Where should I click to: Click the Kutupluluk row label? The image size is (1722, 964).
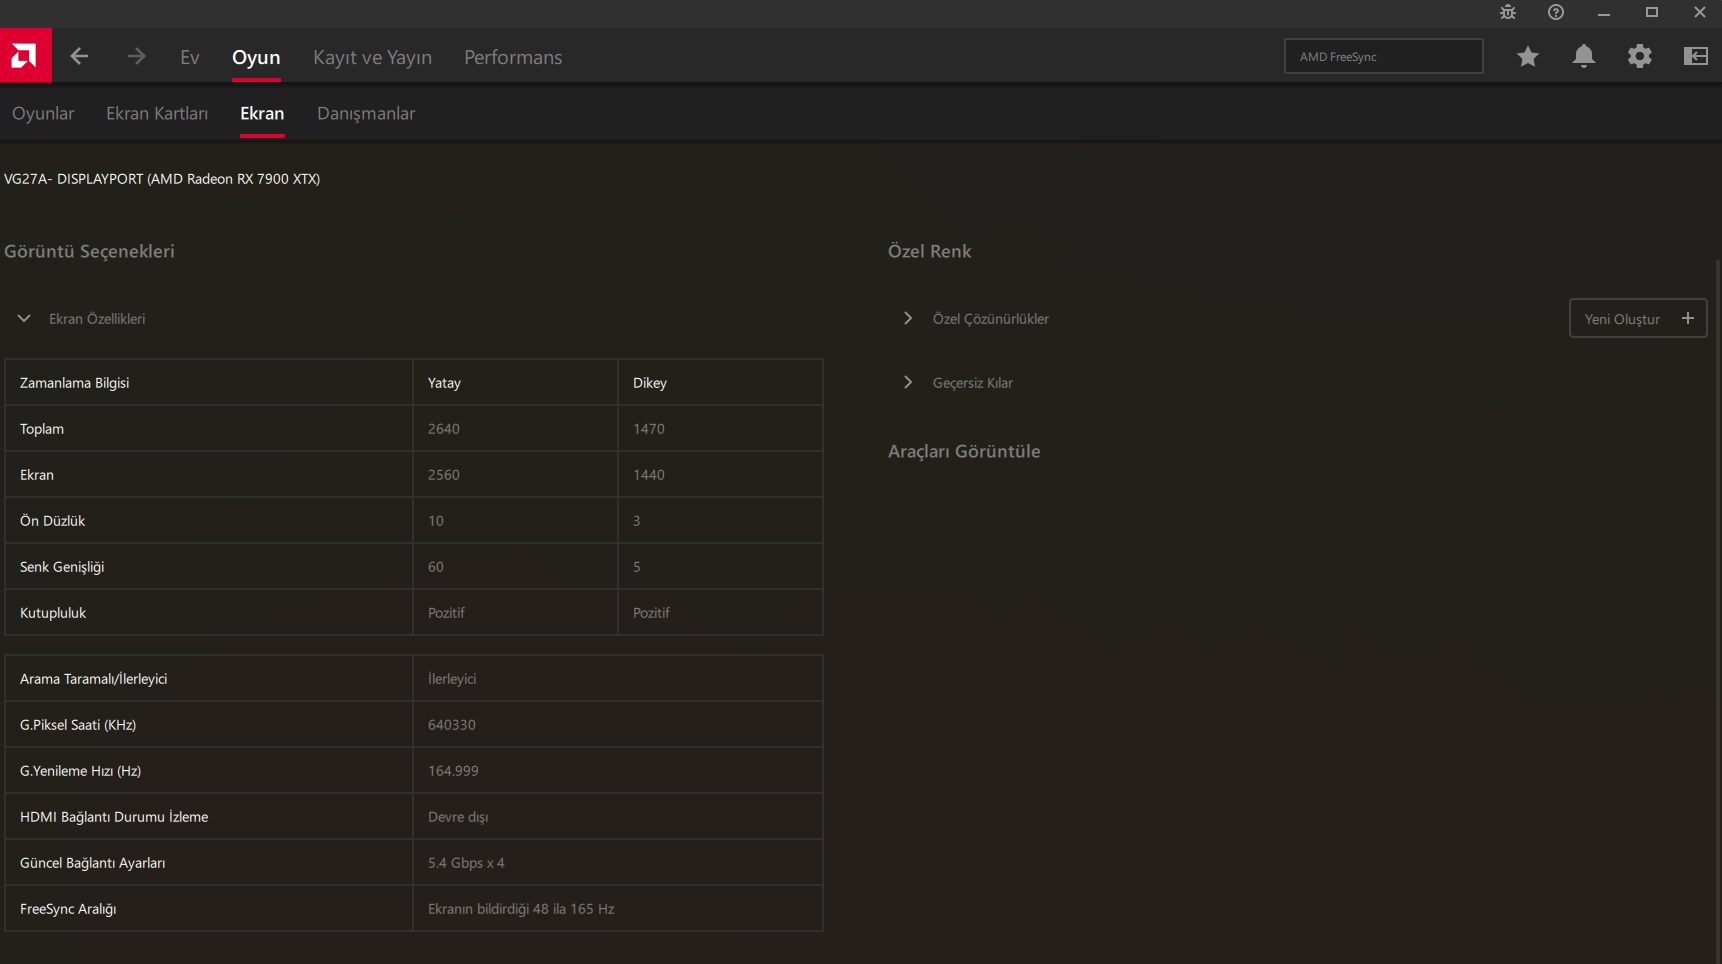(53, 613)
